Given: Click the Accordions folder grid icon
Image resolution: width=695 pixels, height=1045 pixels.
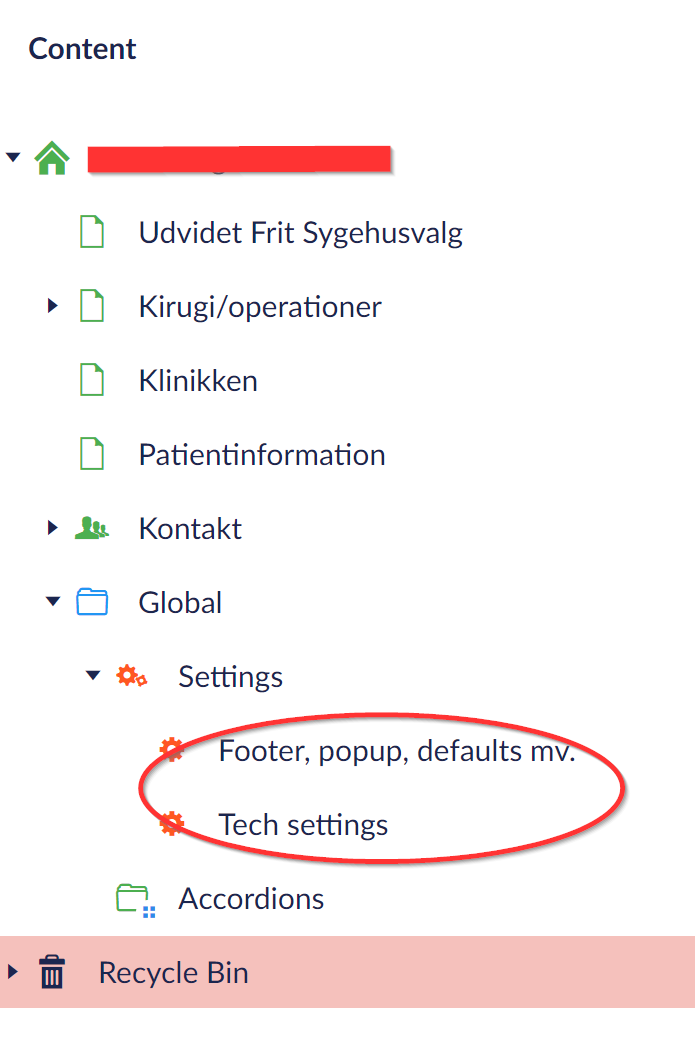Looking at the screenshot, I should (133, 899).
